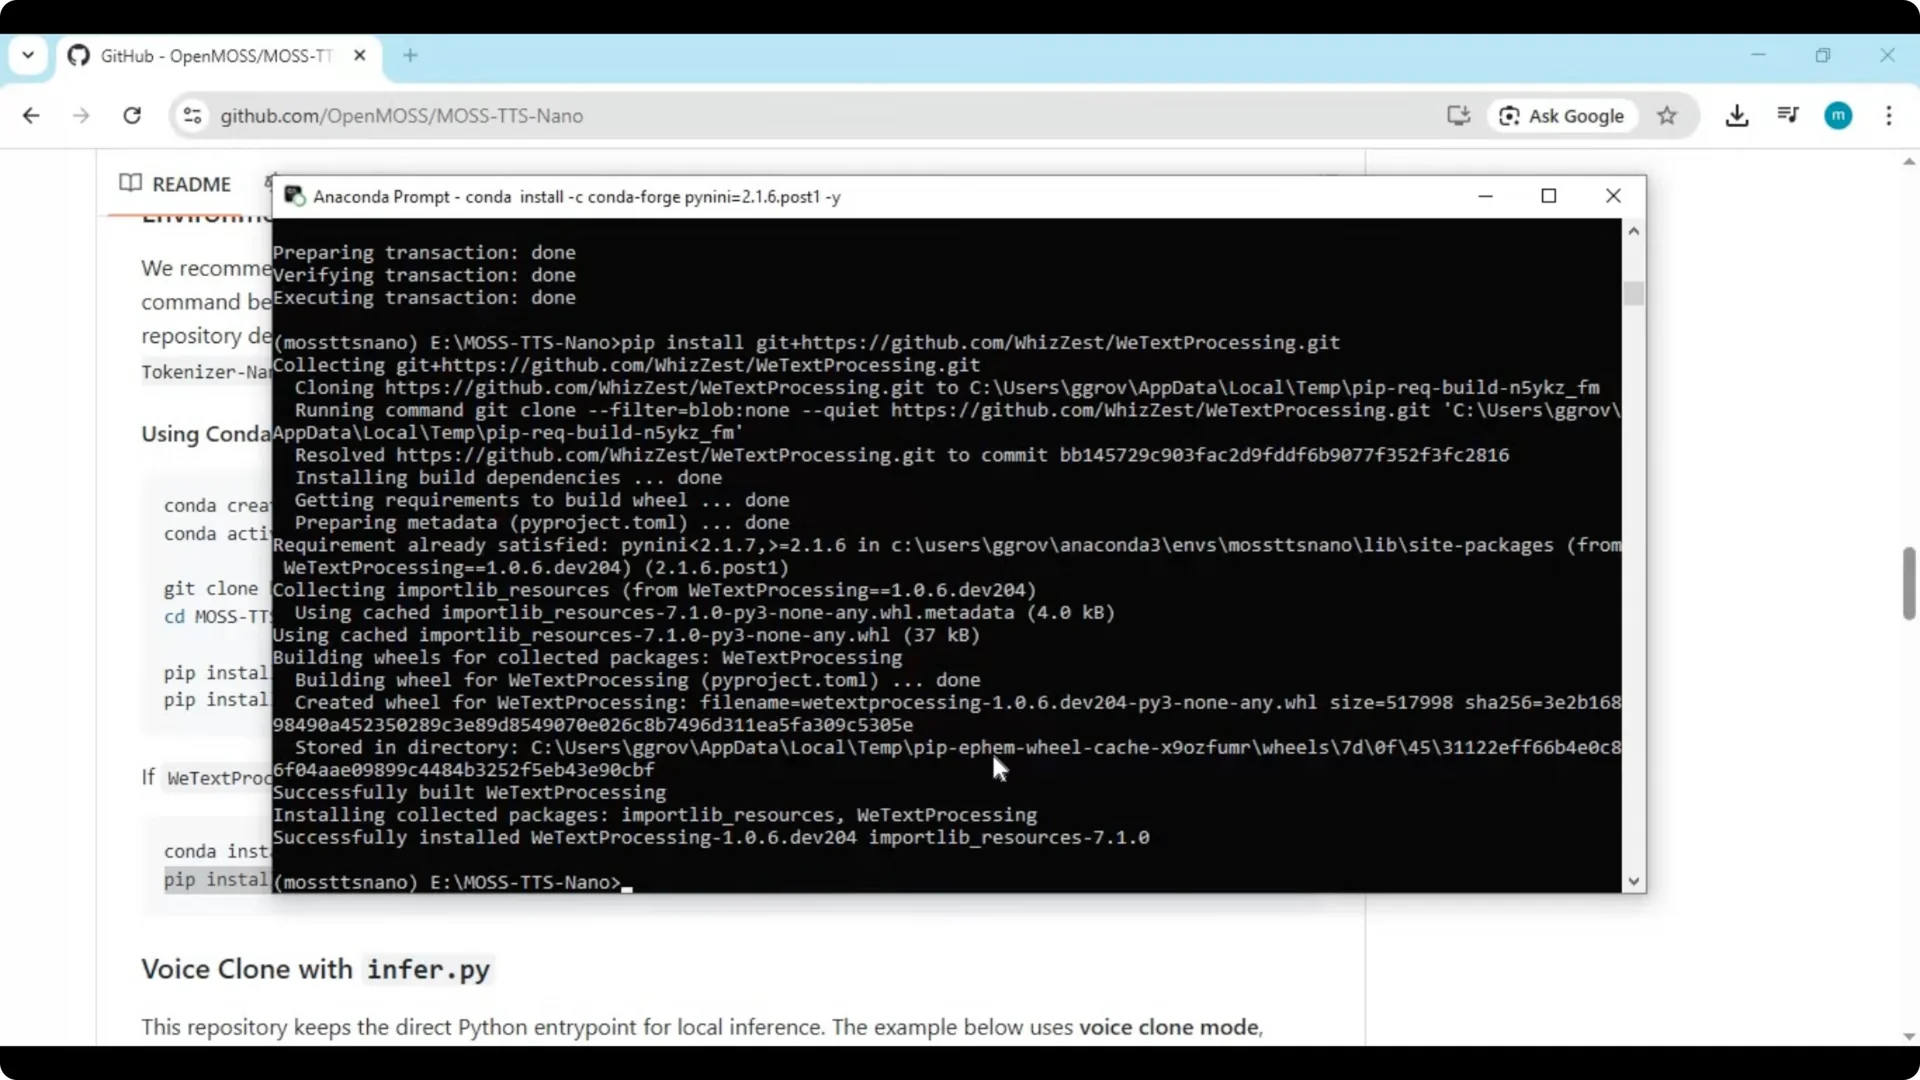This screenshot has height=1080, width=1920.
Task: Open the profile avatar menu
Action: (x=1838, y=116)
